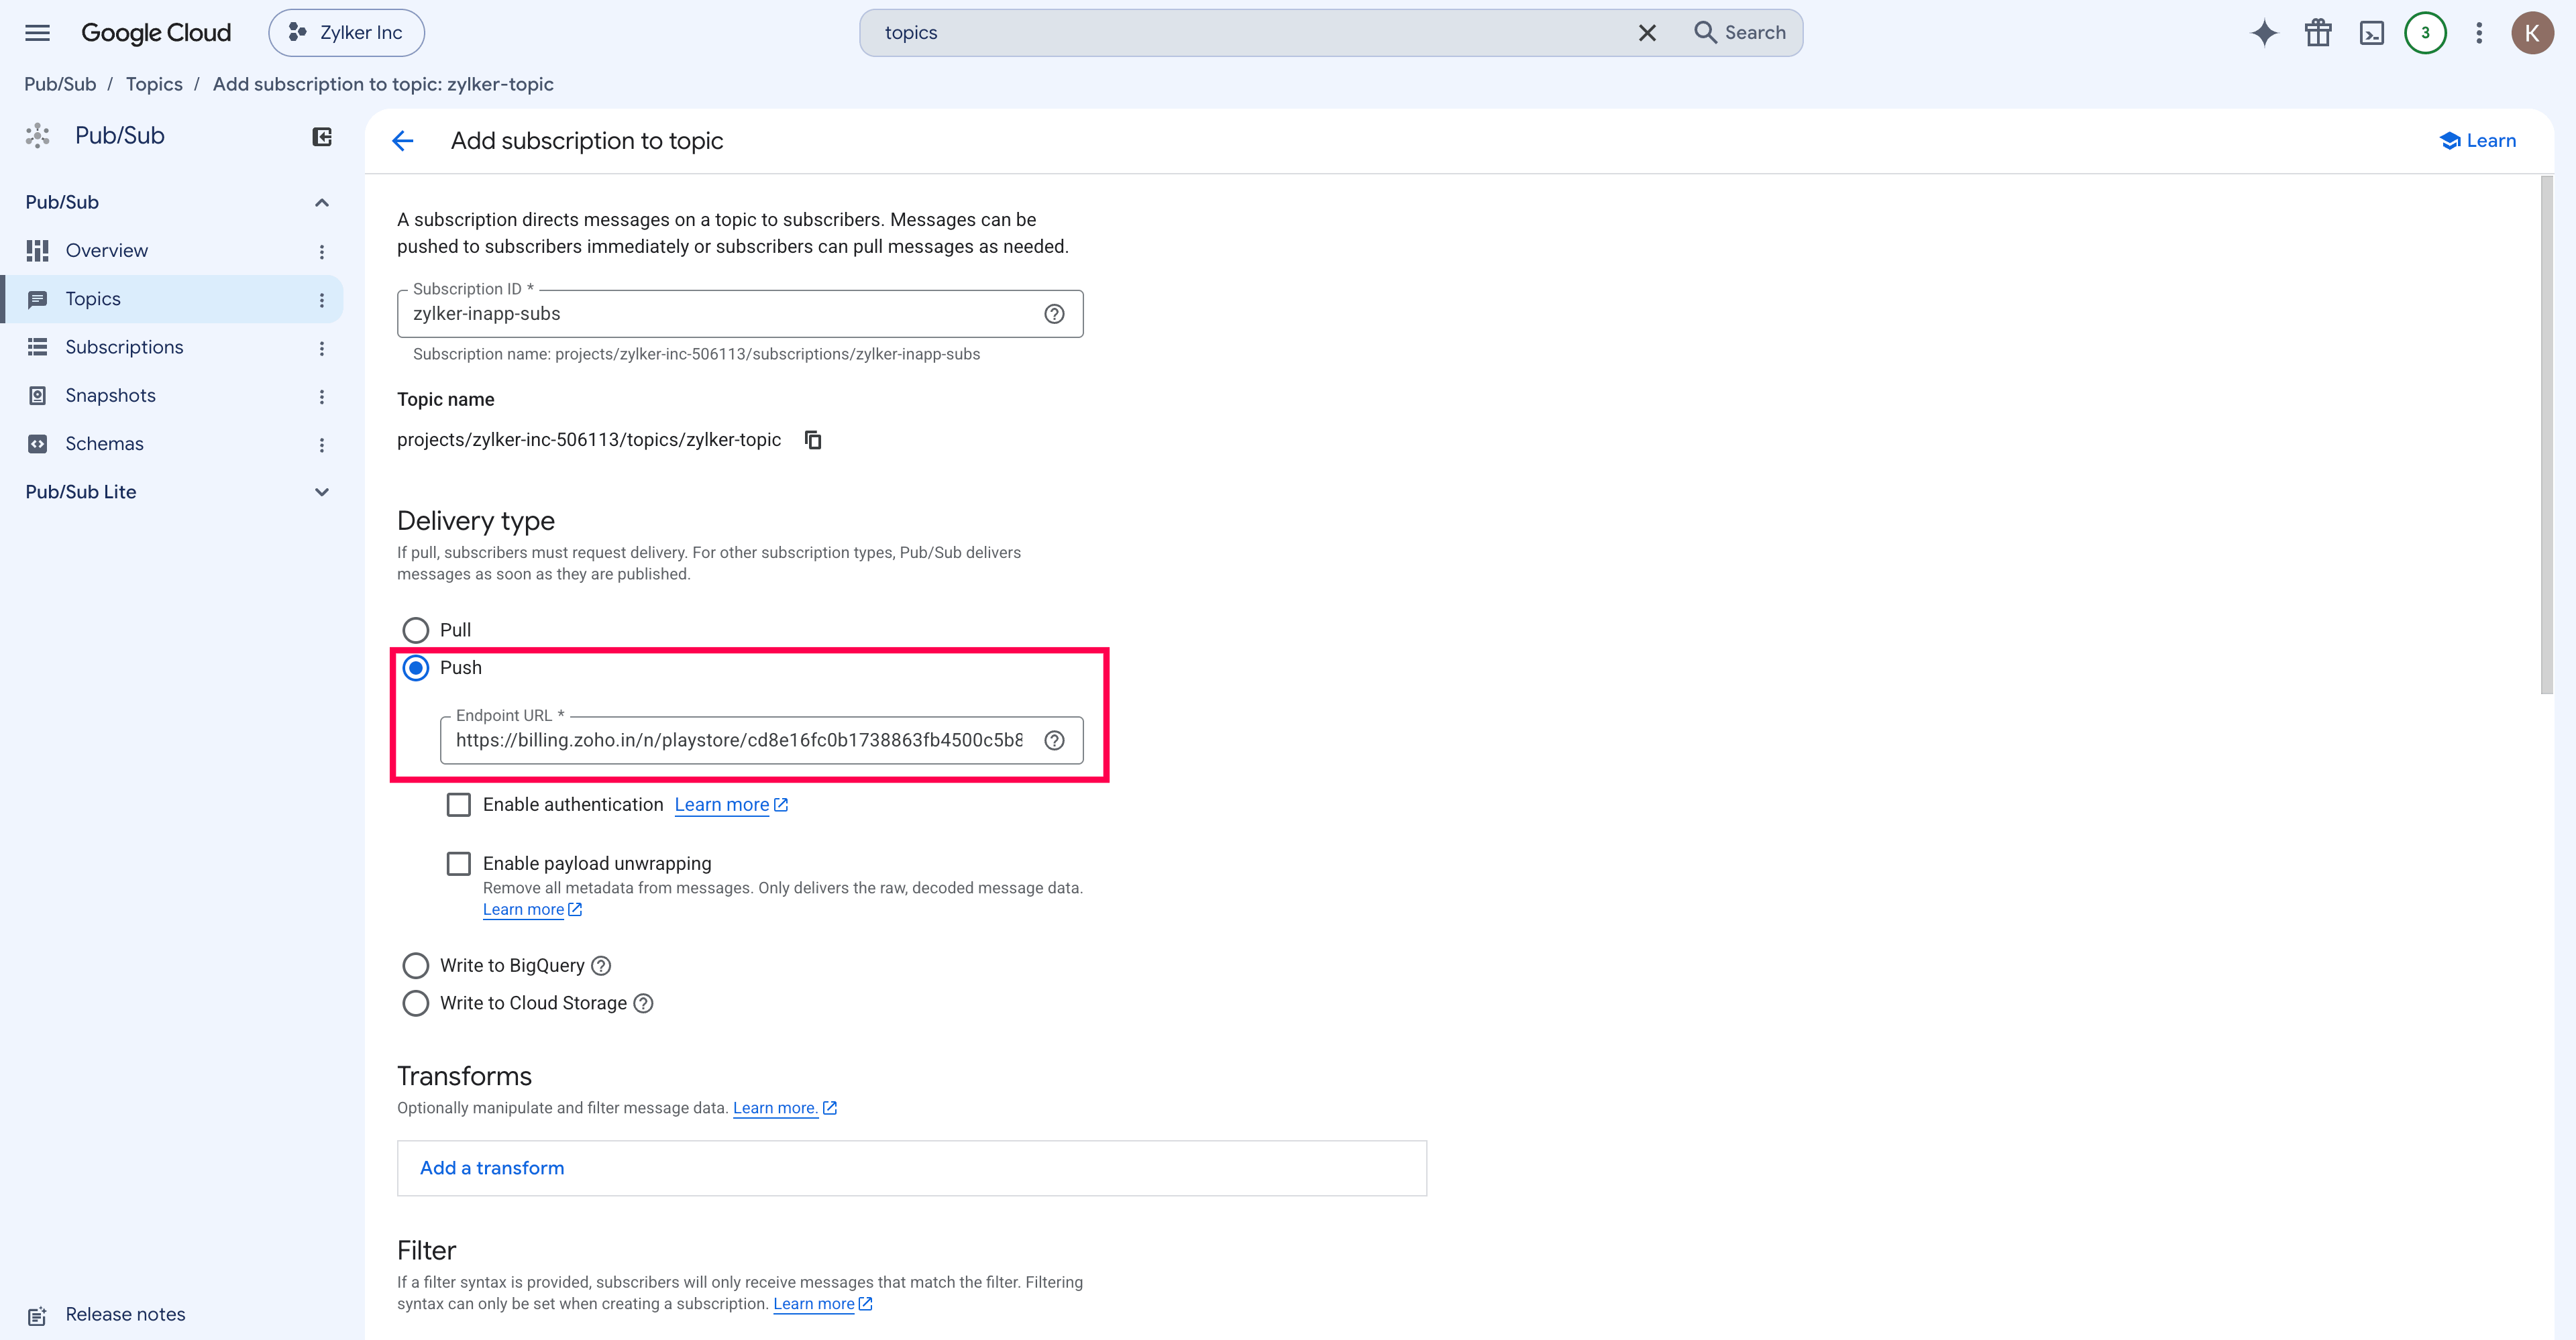Click the Search button
This screenshot has height=1340, width=2576.
[x=1740, y=33]
